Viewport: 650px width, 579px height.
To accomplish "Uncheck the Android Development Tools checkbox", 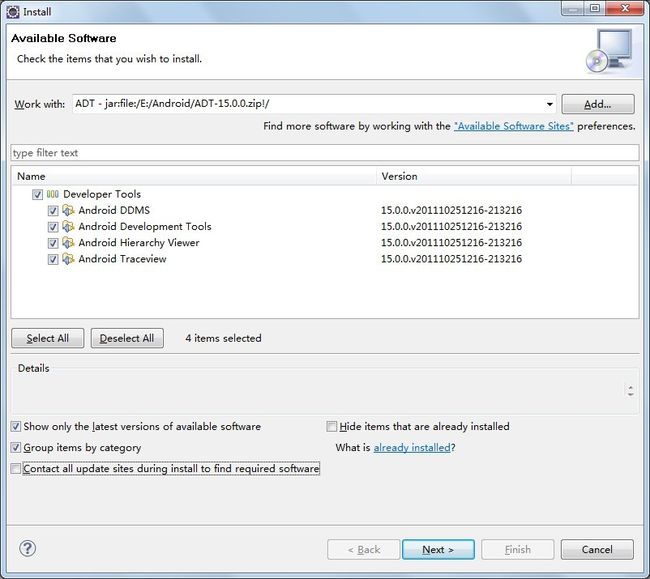I will tap(53, 227).
